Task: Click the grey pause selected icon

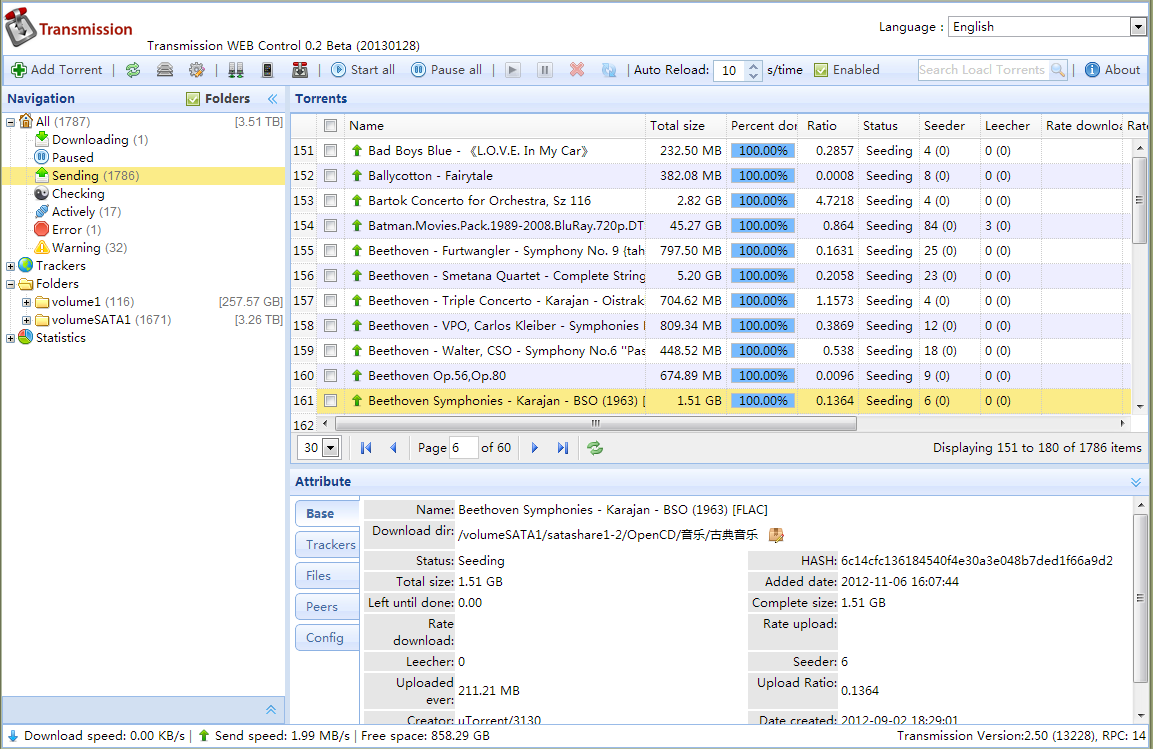Action: [545, 70]
